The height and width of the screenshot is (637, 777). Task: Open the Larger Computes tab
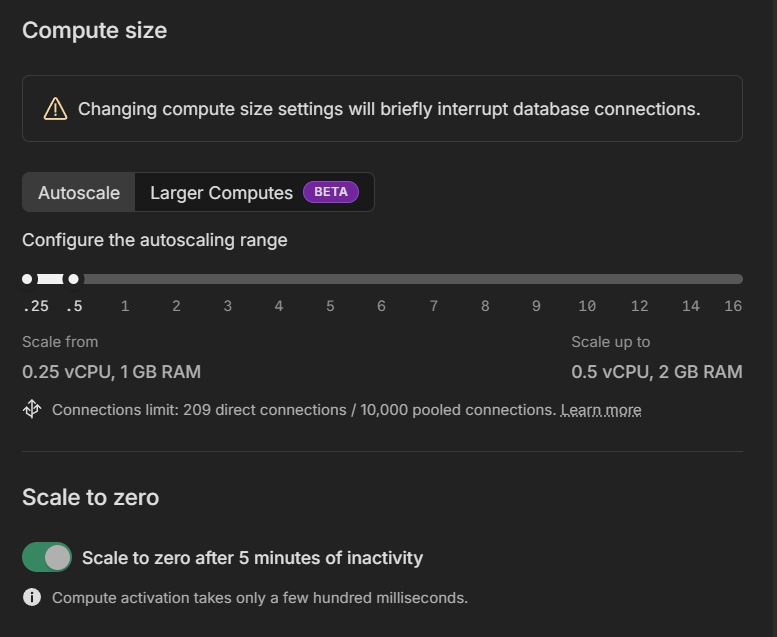point(254,192)
